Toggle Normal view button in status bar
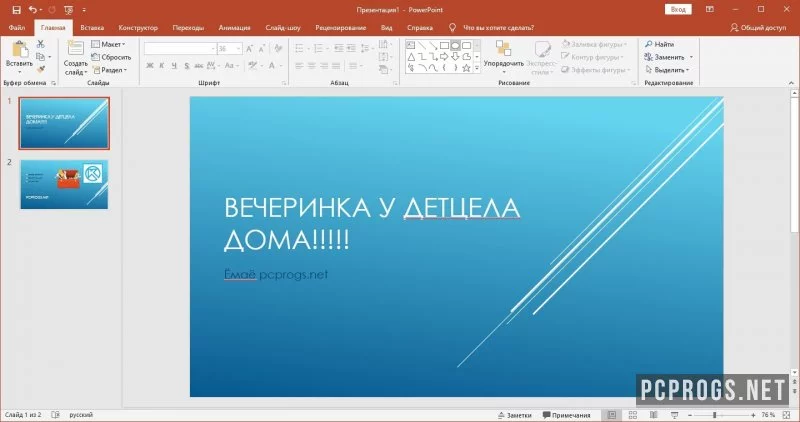This screenshot has height=422, width=800. (612, 415)
